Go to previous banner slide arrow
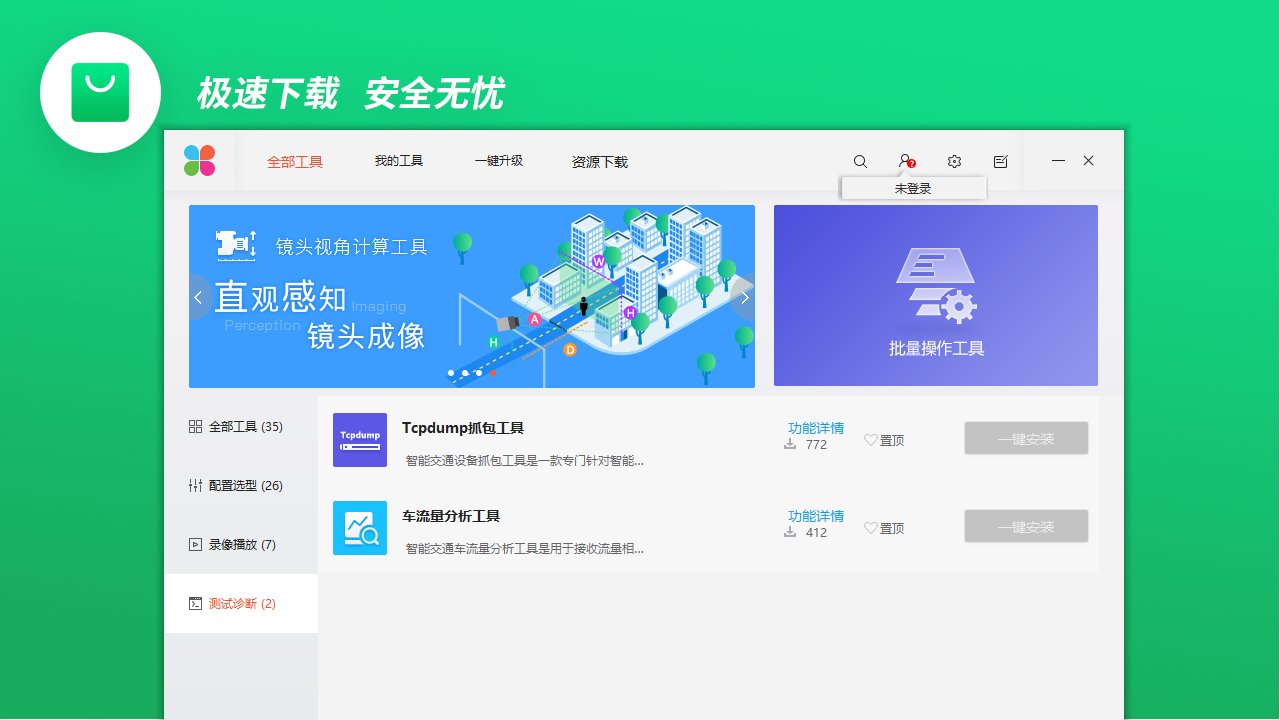The image size is (1280, 720). (198, 297)
